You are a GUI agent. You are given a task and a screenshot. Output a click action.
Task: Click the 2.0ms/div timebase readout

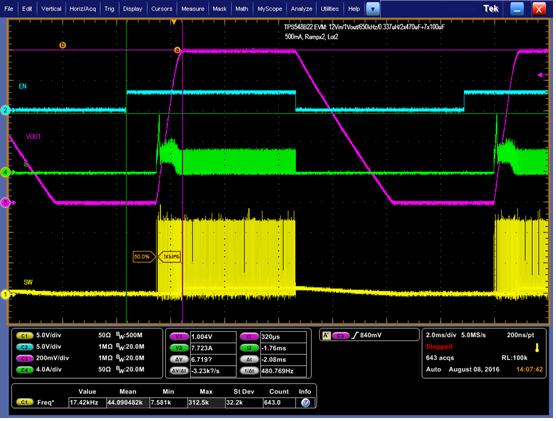(x=441, y=335)
